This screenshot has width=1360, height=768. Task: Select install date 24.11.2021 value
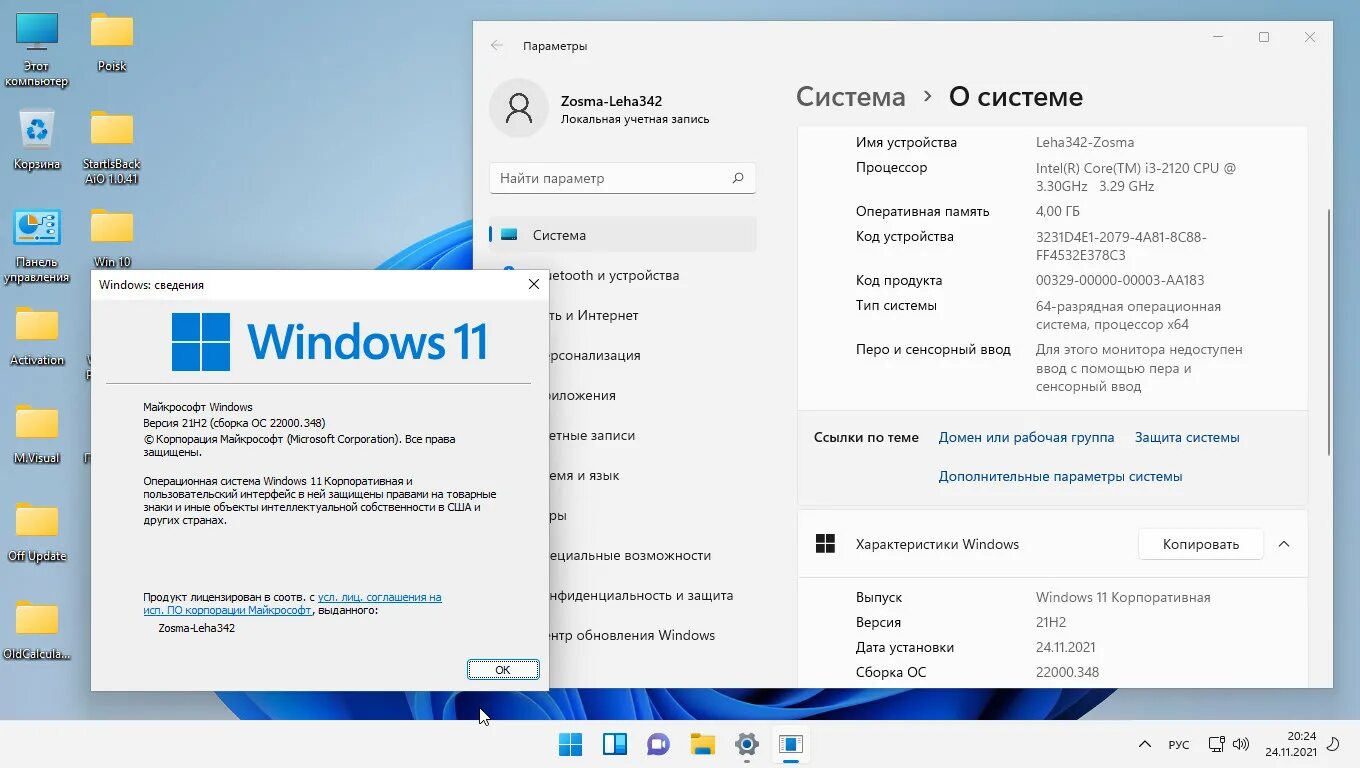[1065, 647]
